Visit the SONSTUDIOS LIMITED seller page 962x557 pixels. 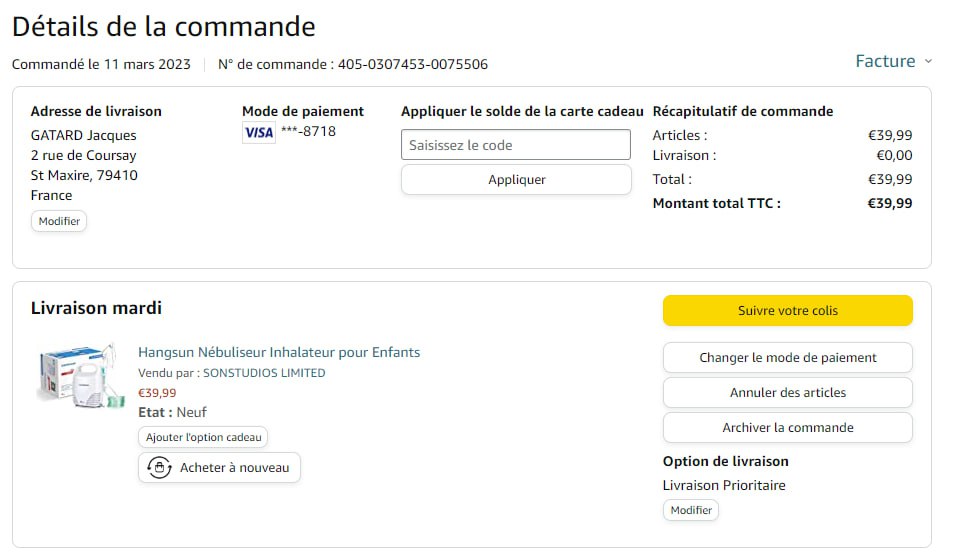[x=264, y=373]
